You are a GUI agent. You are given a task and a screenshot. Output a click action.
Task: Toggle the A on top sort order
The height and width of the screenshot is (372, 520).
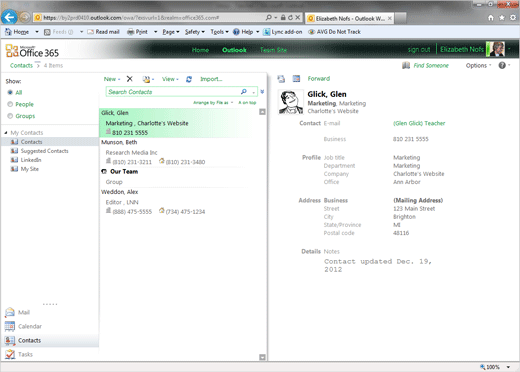click(x=247, y=103)
